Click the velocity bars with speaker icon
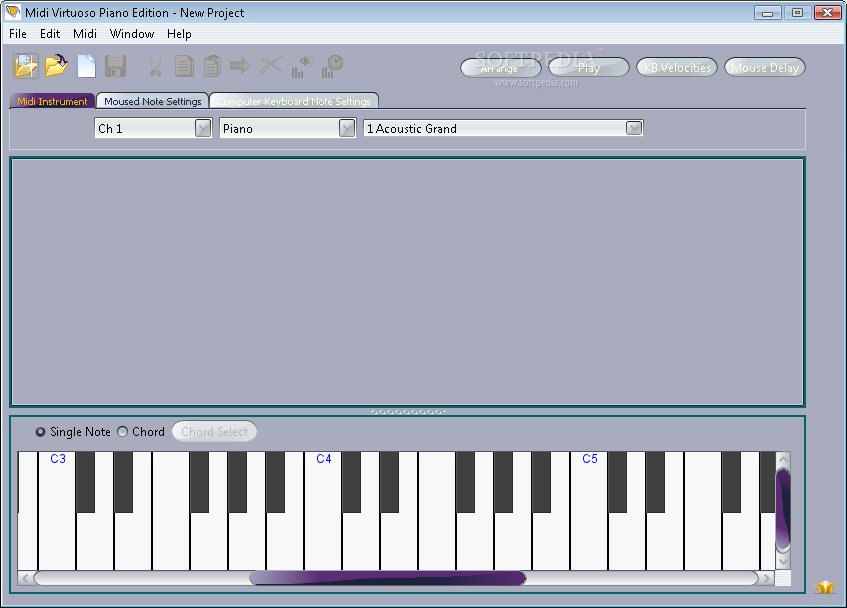 coord(302,66)
